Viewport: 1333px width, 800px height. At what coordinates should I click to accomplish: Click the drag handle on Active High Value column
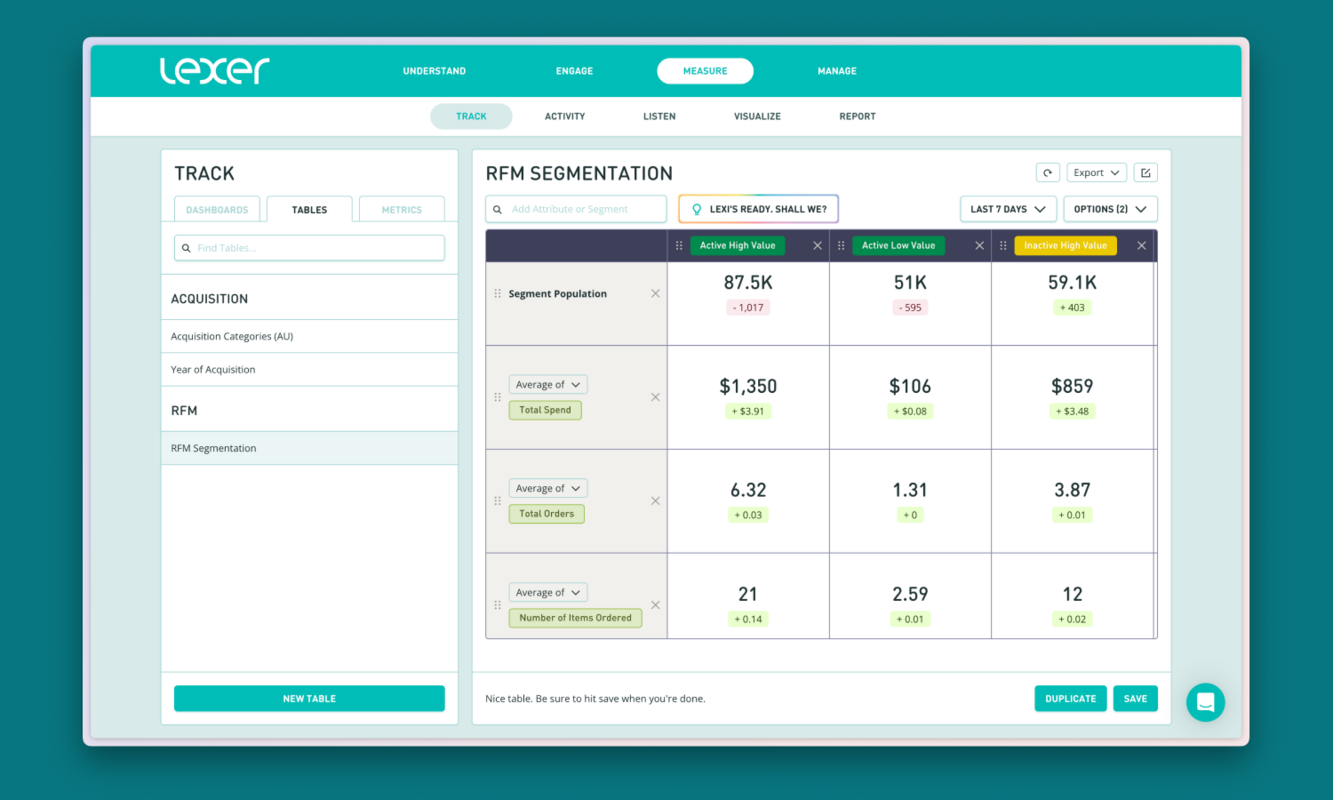[679, 245]
